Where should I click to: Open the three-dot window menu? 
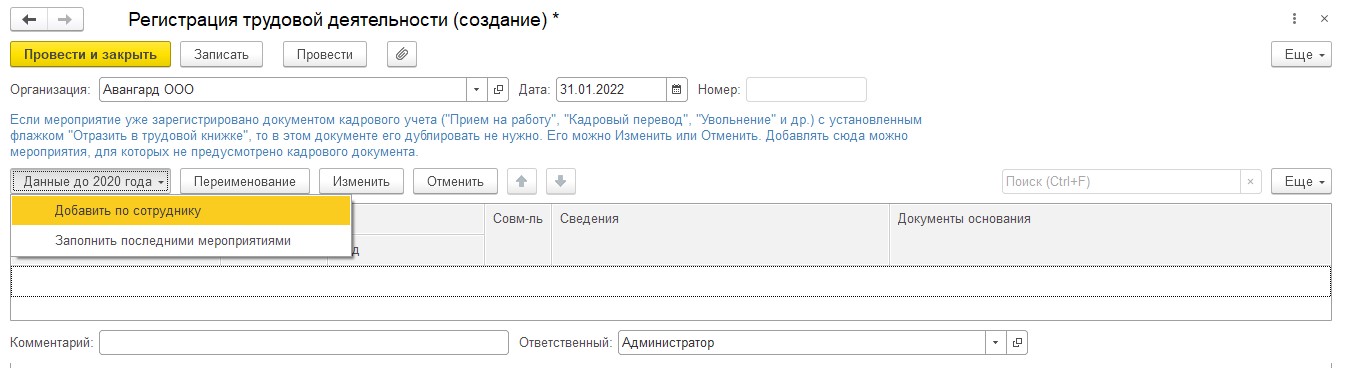tap(1295, 19)
